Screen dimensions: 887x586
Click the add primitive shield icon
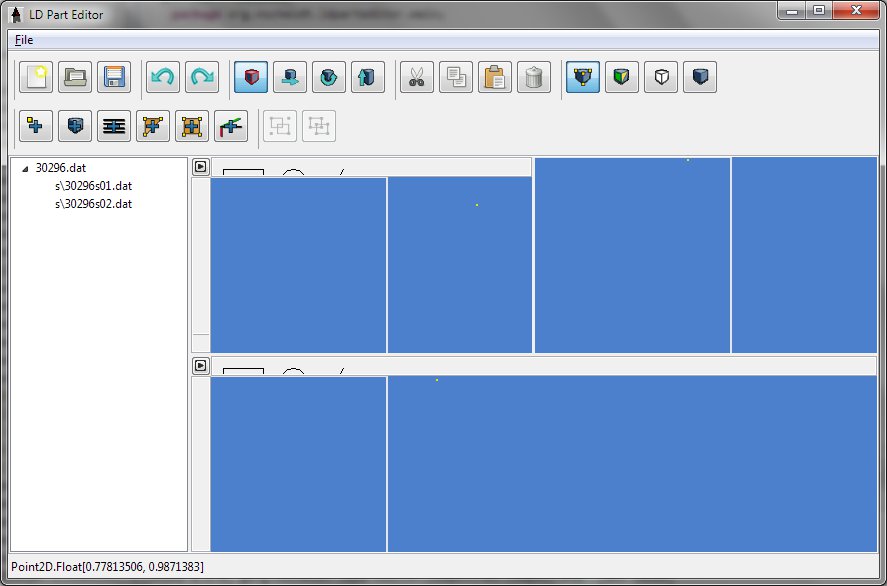[x=75, y=126]
